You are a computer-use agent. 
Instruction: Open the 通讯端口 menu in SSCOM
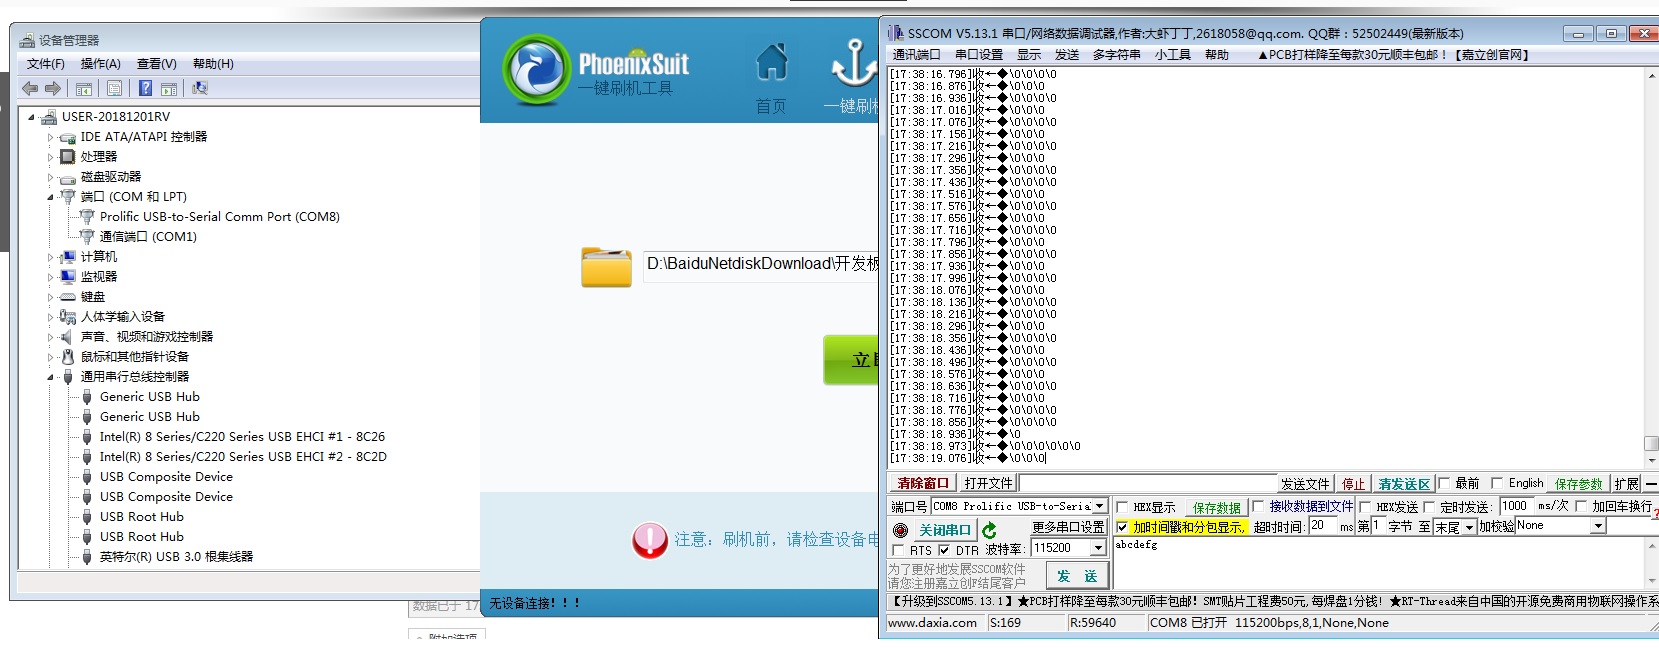click(916, 55)
